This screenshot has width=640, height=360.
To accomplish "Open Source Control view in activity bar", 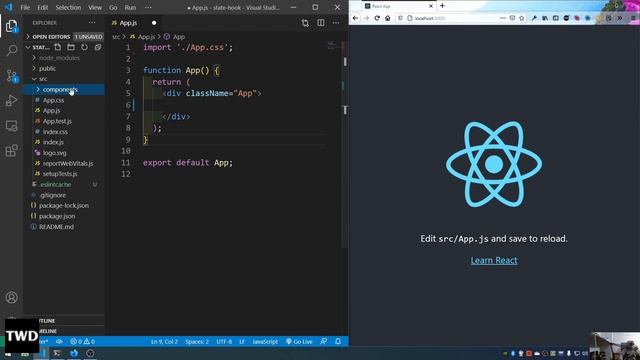I will click(11, 76).
